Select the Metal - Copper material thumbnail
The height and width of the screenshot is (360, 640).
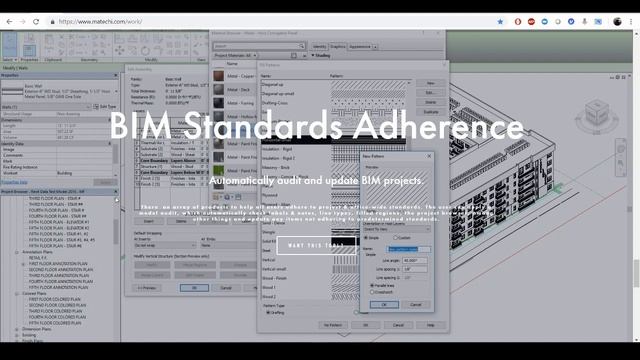pyautogui.click(x=219, y=76)
